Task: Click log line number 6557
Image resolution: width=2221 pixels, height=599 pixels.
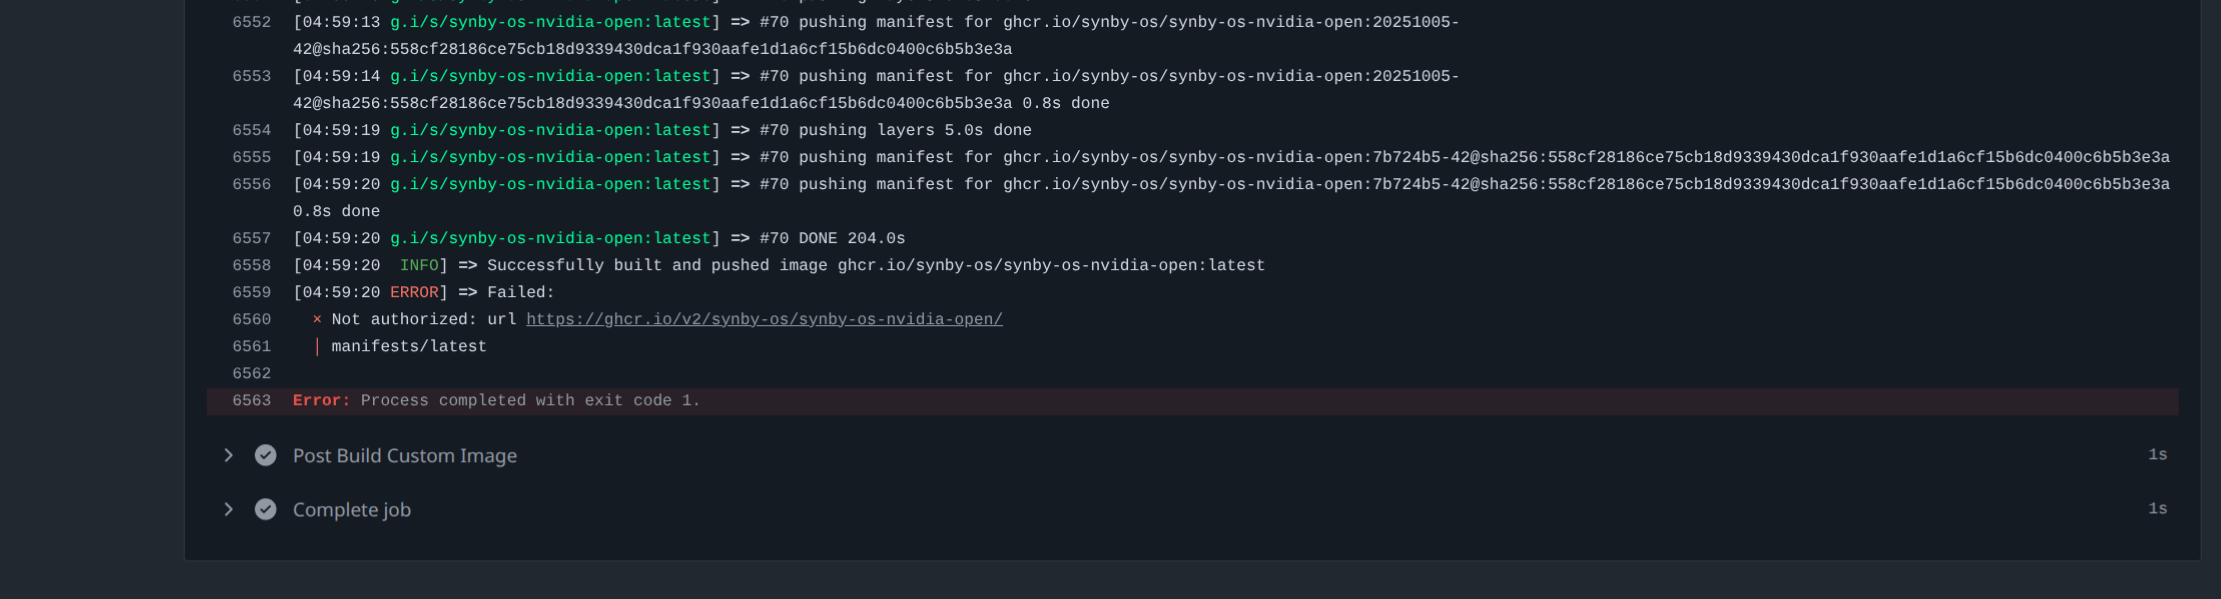Action: click(x=251, y=239)
